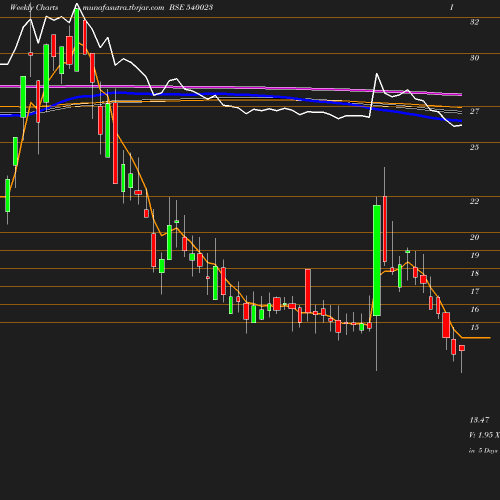Screen dimensions: 500x500
Task: Click the last price value 13.47
Action: click(x=479, y=420)
